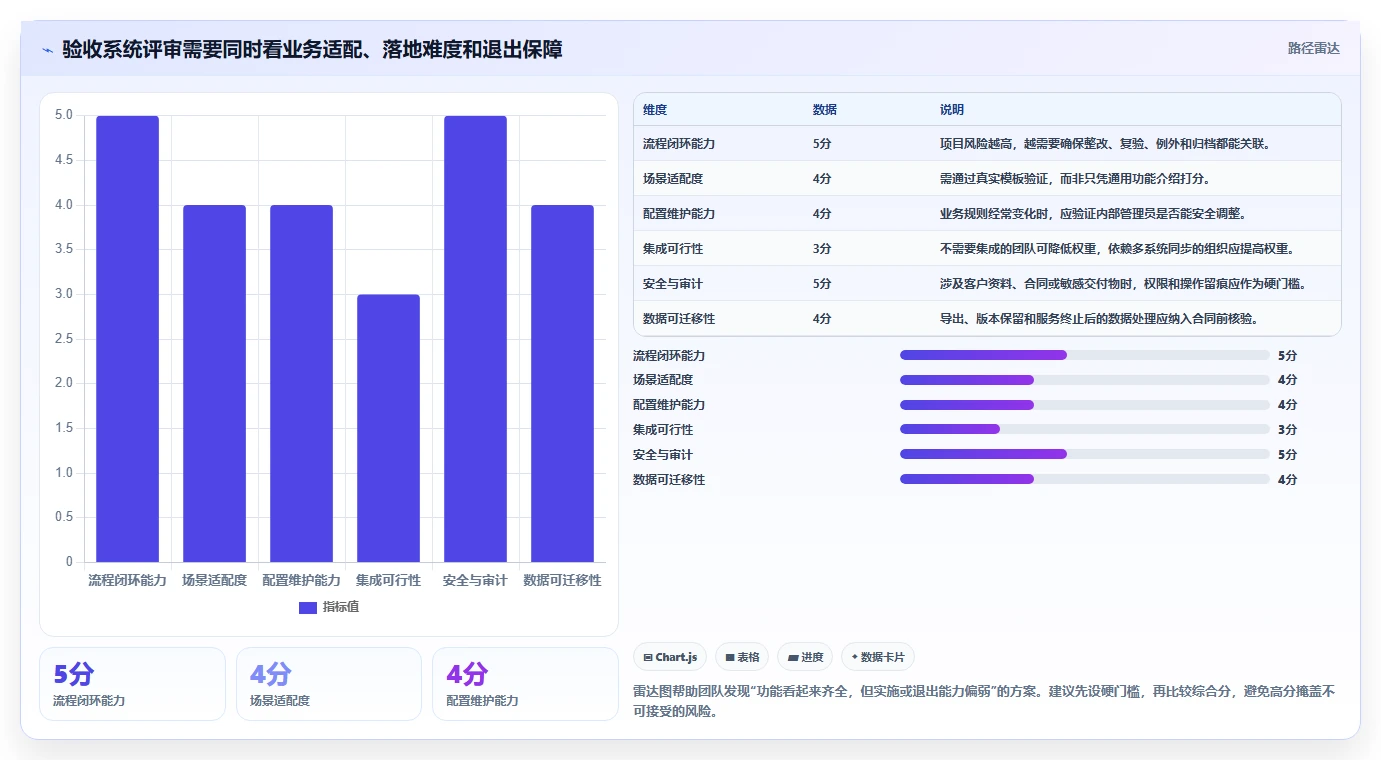Click description starting 业务规则经常变化时
The width and height of the screenshot is (1381, 760).
click(x=1093, y=214)
